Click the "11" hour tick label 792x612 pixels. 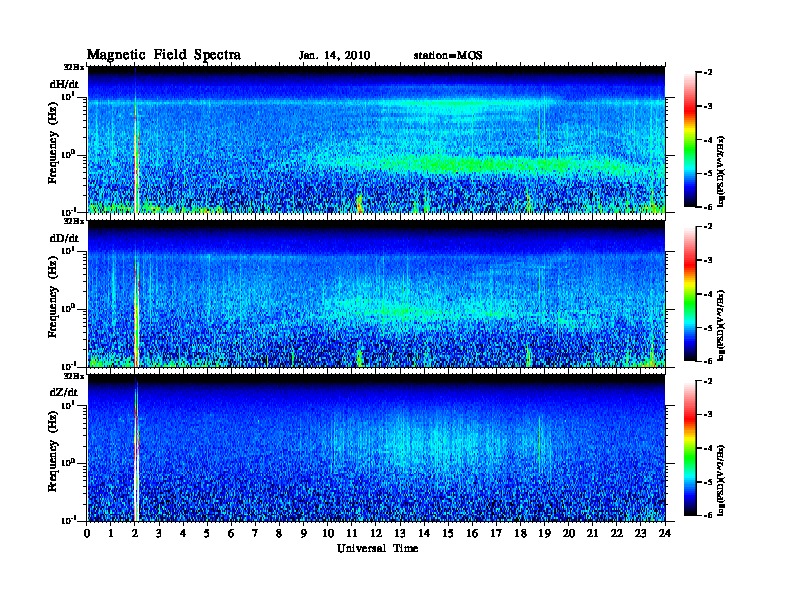[352, 533]
